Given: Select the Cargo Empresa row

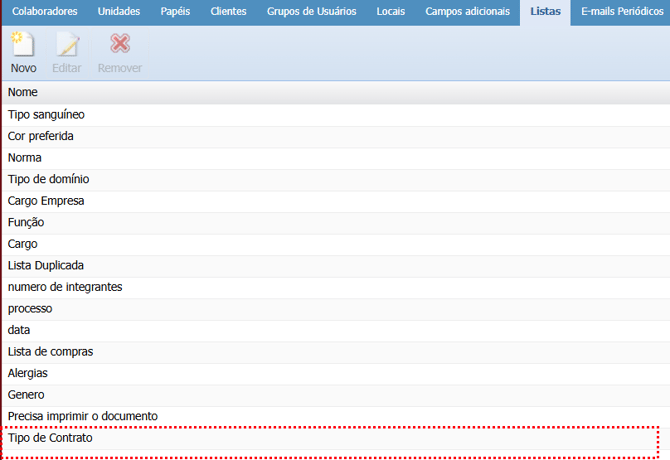Looking at the screenshot, I should coord(46,201).
